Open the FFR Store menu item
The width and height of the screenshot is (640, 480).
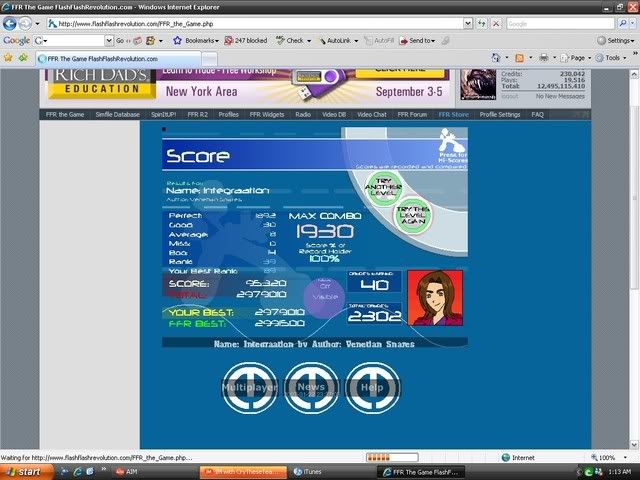click(453, 115)
